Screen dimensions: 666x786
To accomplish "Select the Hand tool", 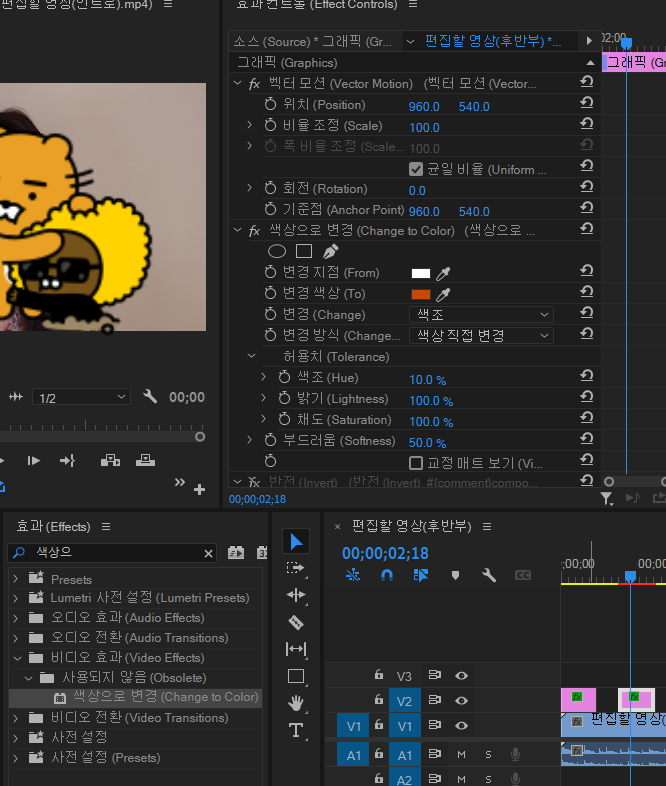I will pos(296,703).
